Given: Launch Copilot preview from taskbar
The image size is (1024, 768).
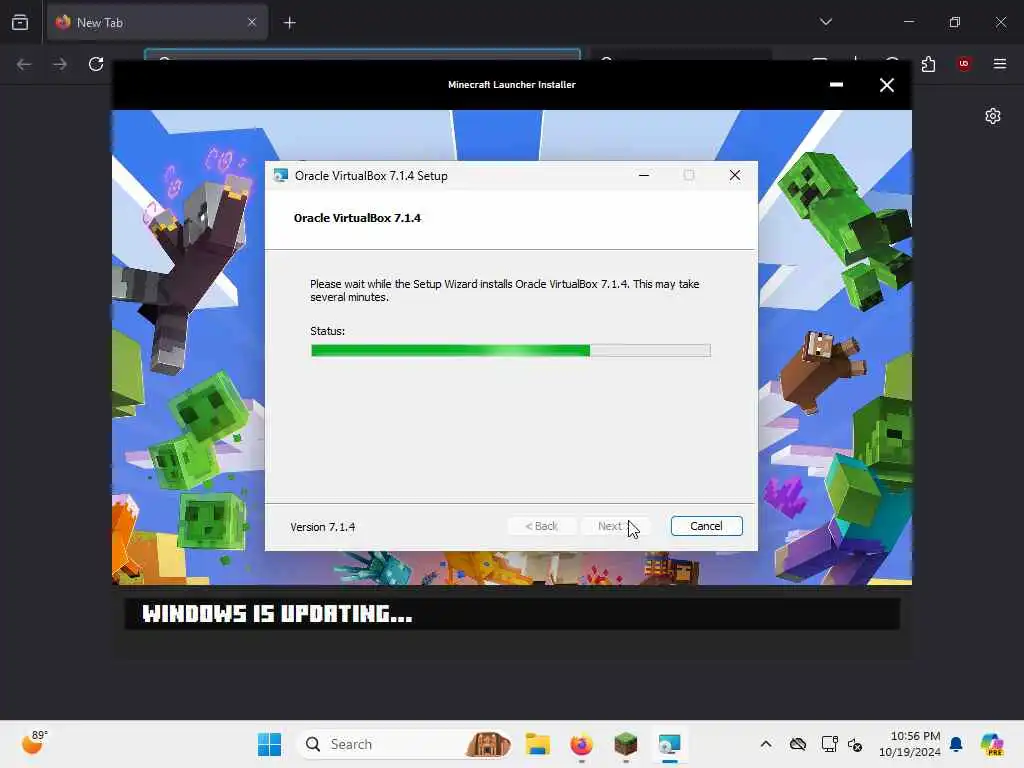Looking at the screenshot, I should pos(992,744).
